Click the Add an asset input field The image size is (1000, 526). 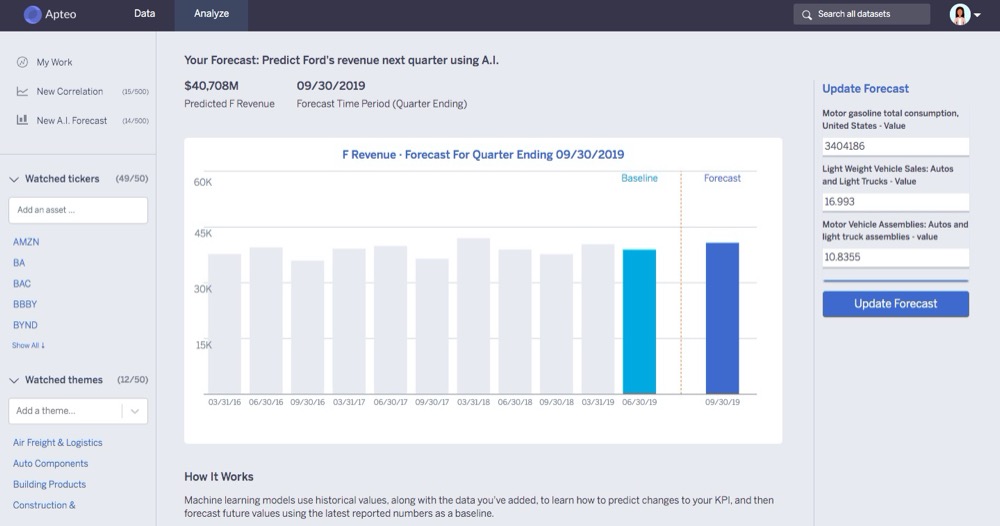coord(78,210)
